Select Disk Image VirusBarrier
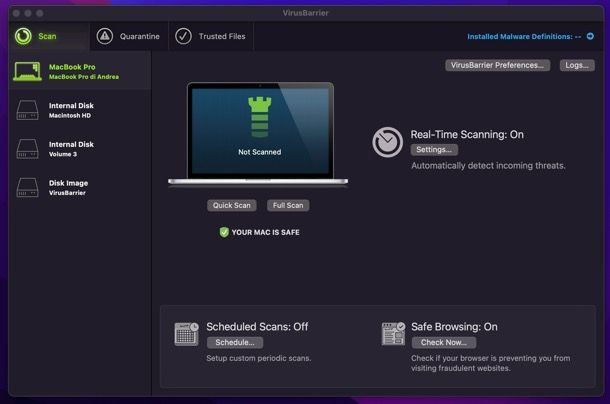Image resolution: width=610 pixels, height=404 pixels. pos(80,187)
